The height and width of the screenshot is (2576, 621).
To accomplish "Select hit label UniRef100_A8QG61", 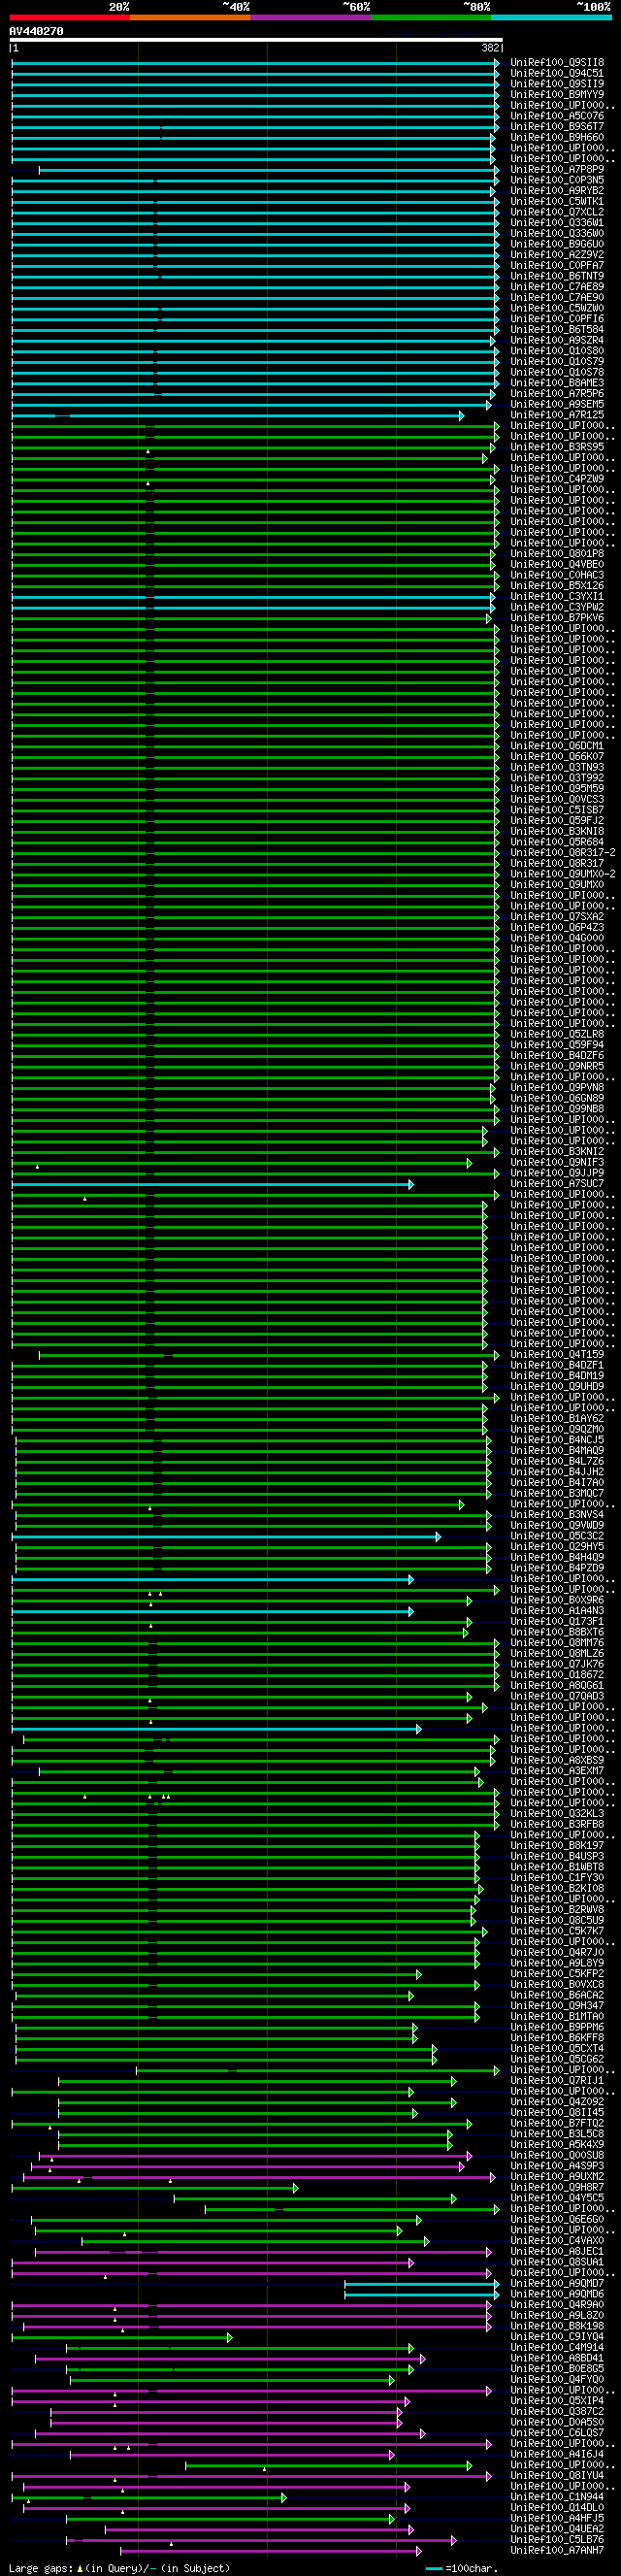I will tap(557, 1685).
